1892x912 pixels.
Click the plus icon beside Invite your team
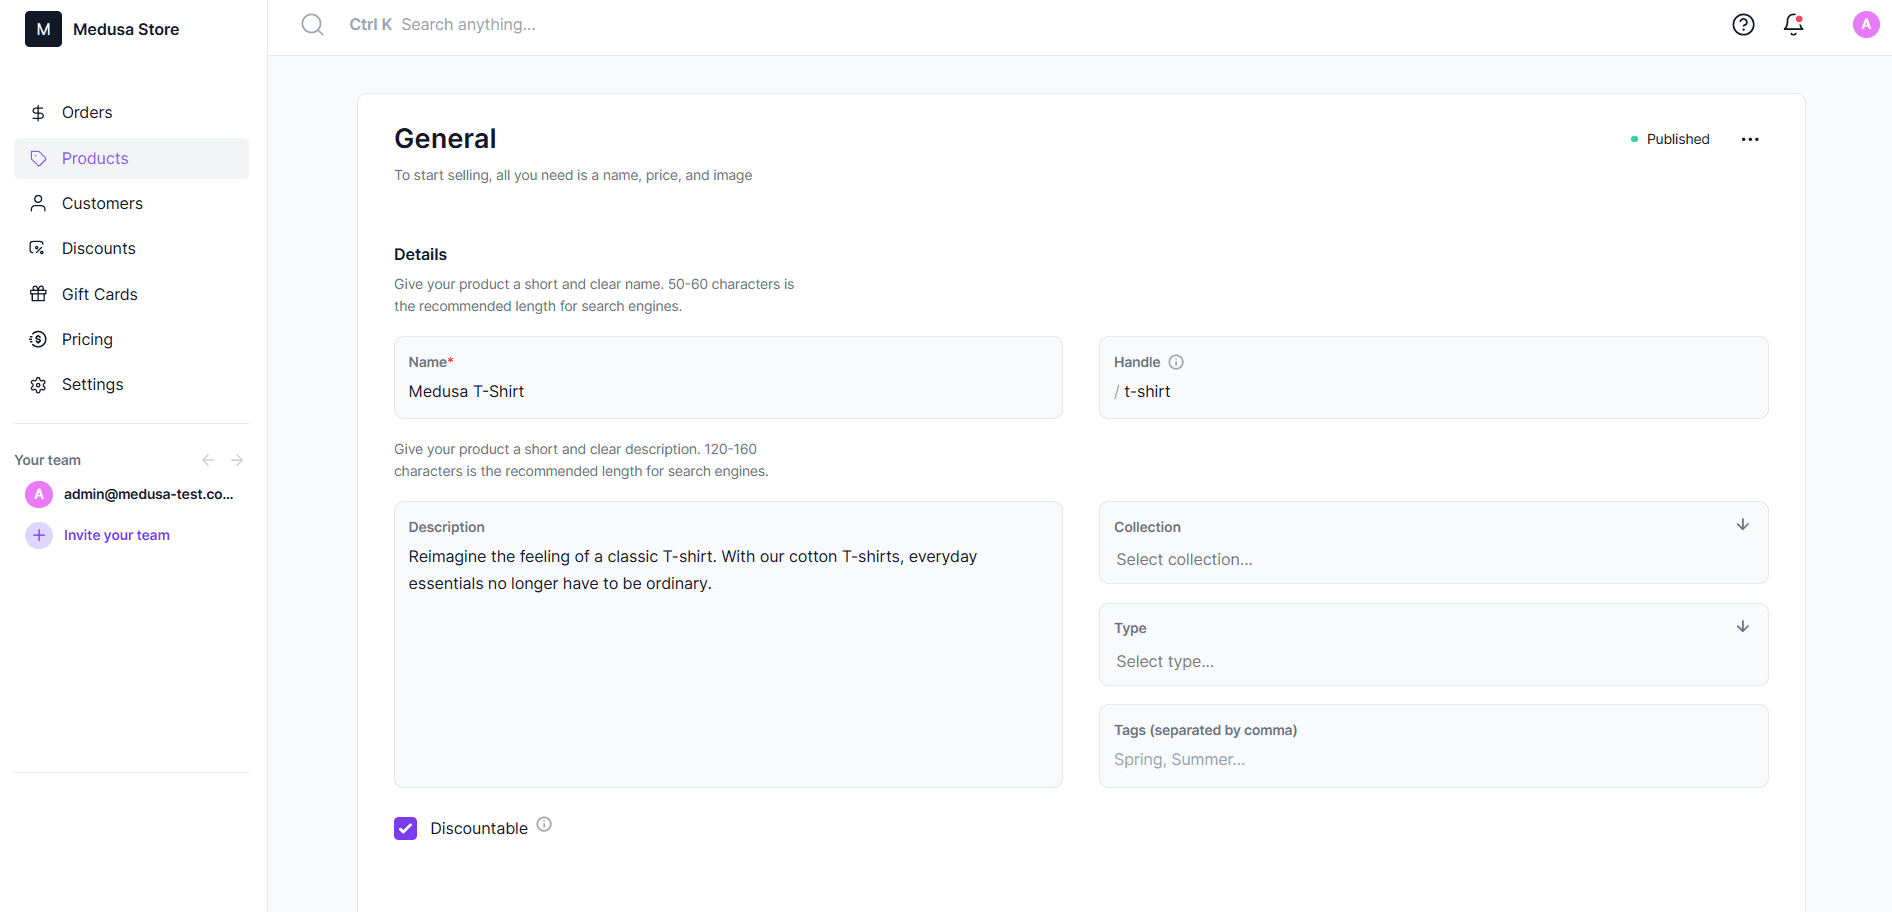[x=39, y=536]
